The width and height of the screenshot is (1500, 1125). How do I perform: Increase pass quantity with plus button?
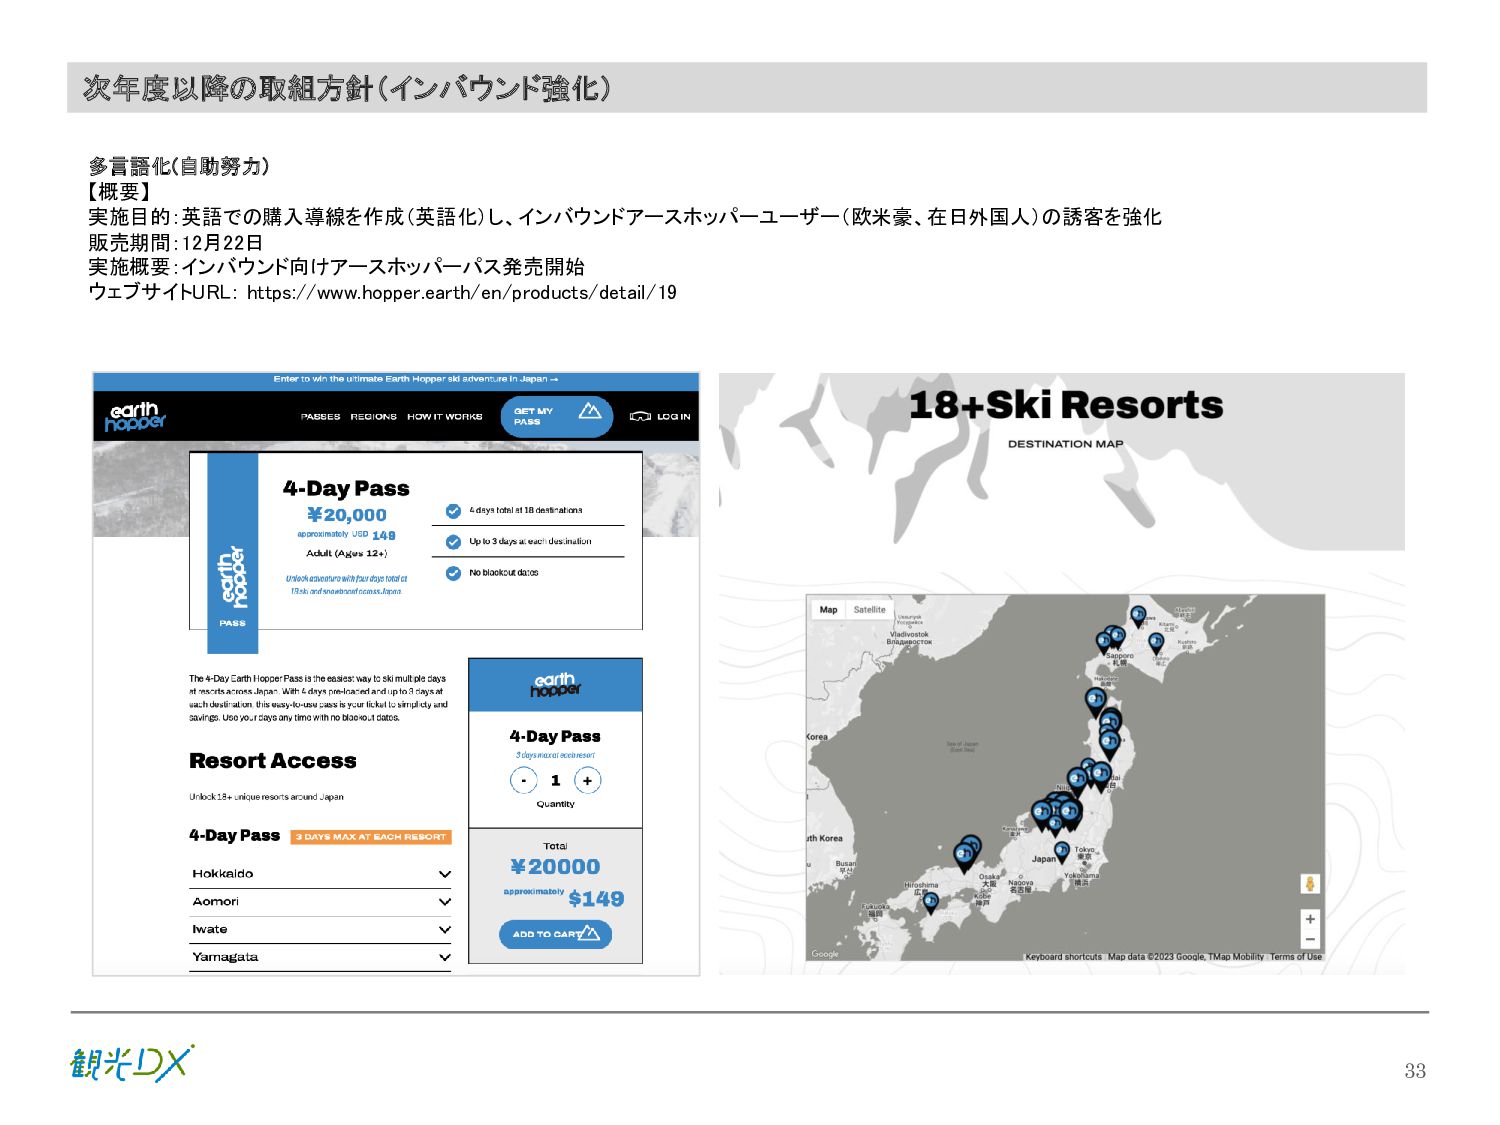click(x=588, y=781)
